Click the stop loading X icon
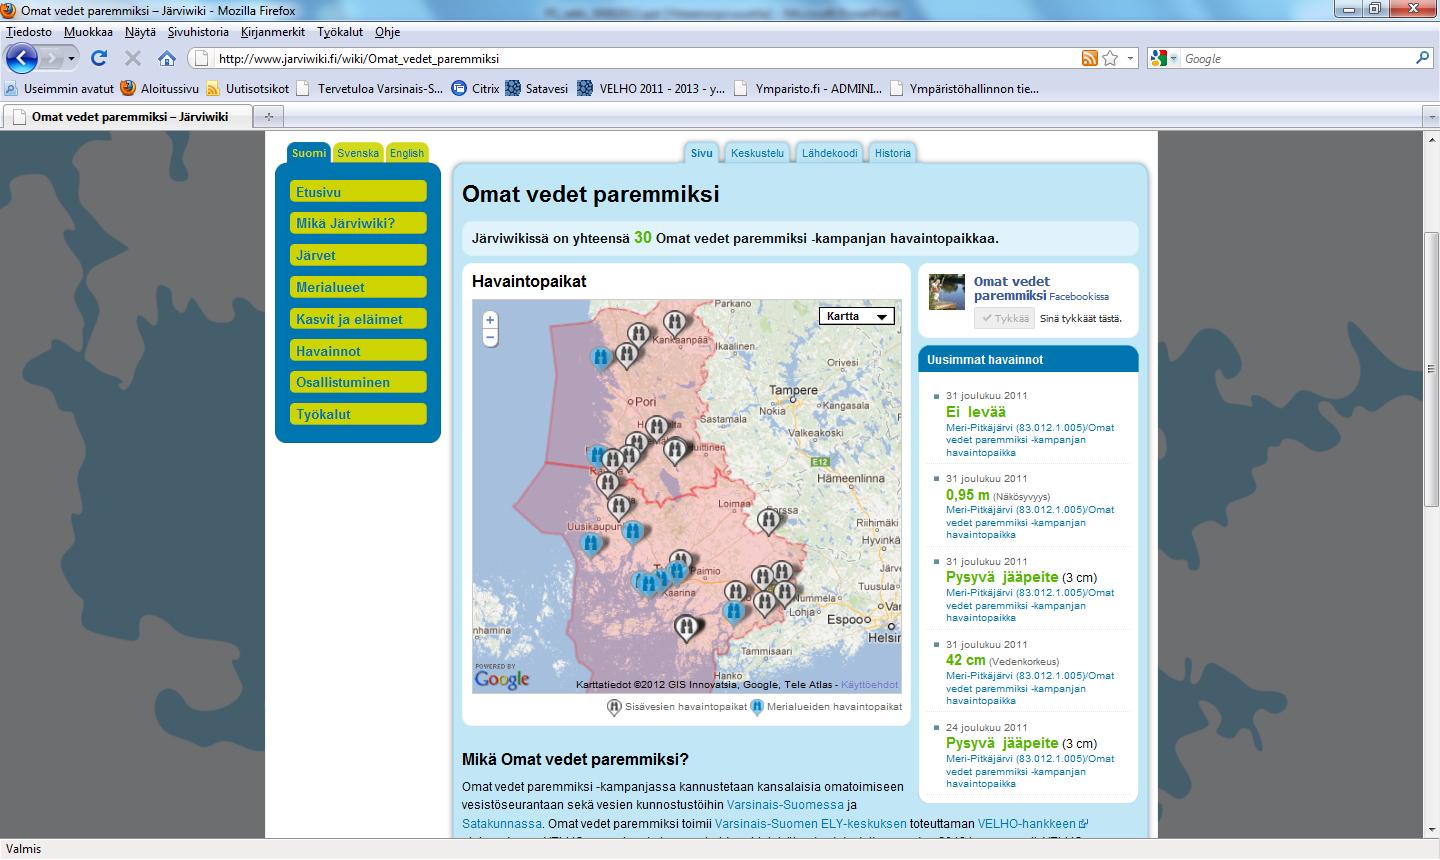 pyautogui.click(x=132, y=58)
